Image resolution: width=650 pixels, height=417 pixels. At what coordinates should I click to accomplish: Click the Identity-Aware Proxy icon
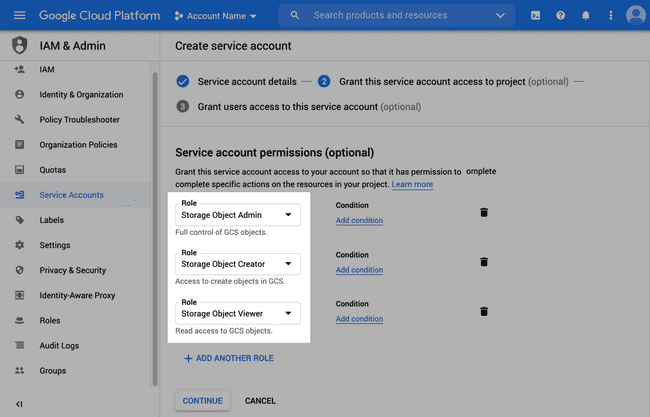click(x=19, y=295)
